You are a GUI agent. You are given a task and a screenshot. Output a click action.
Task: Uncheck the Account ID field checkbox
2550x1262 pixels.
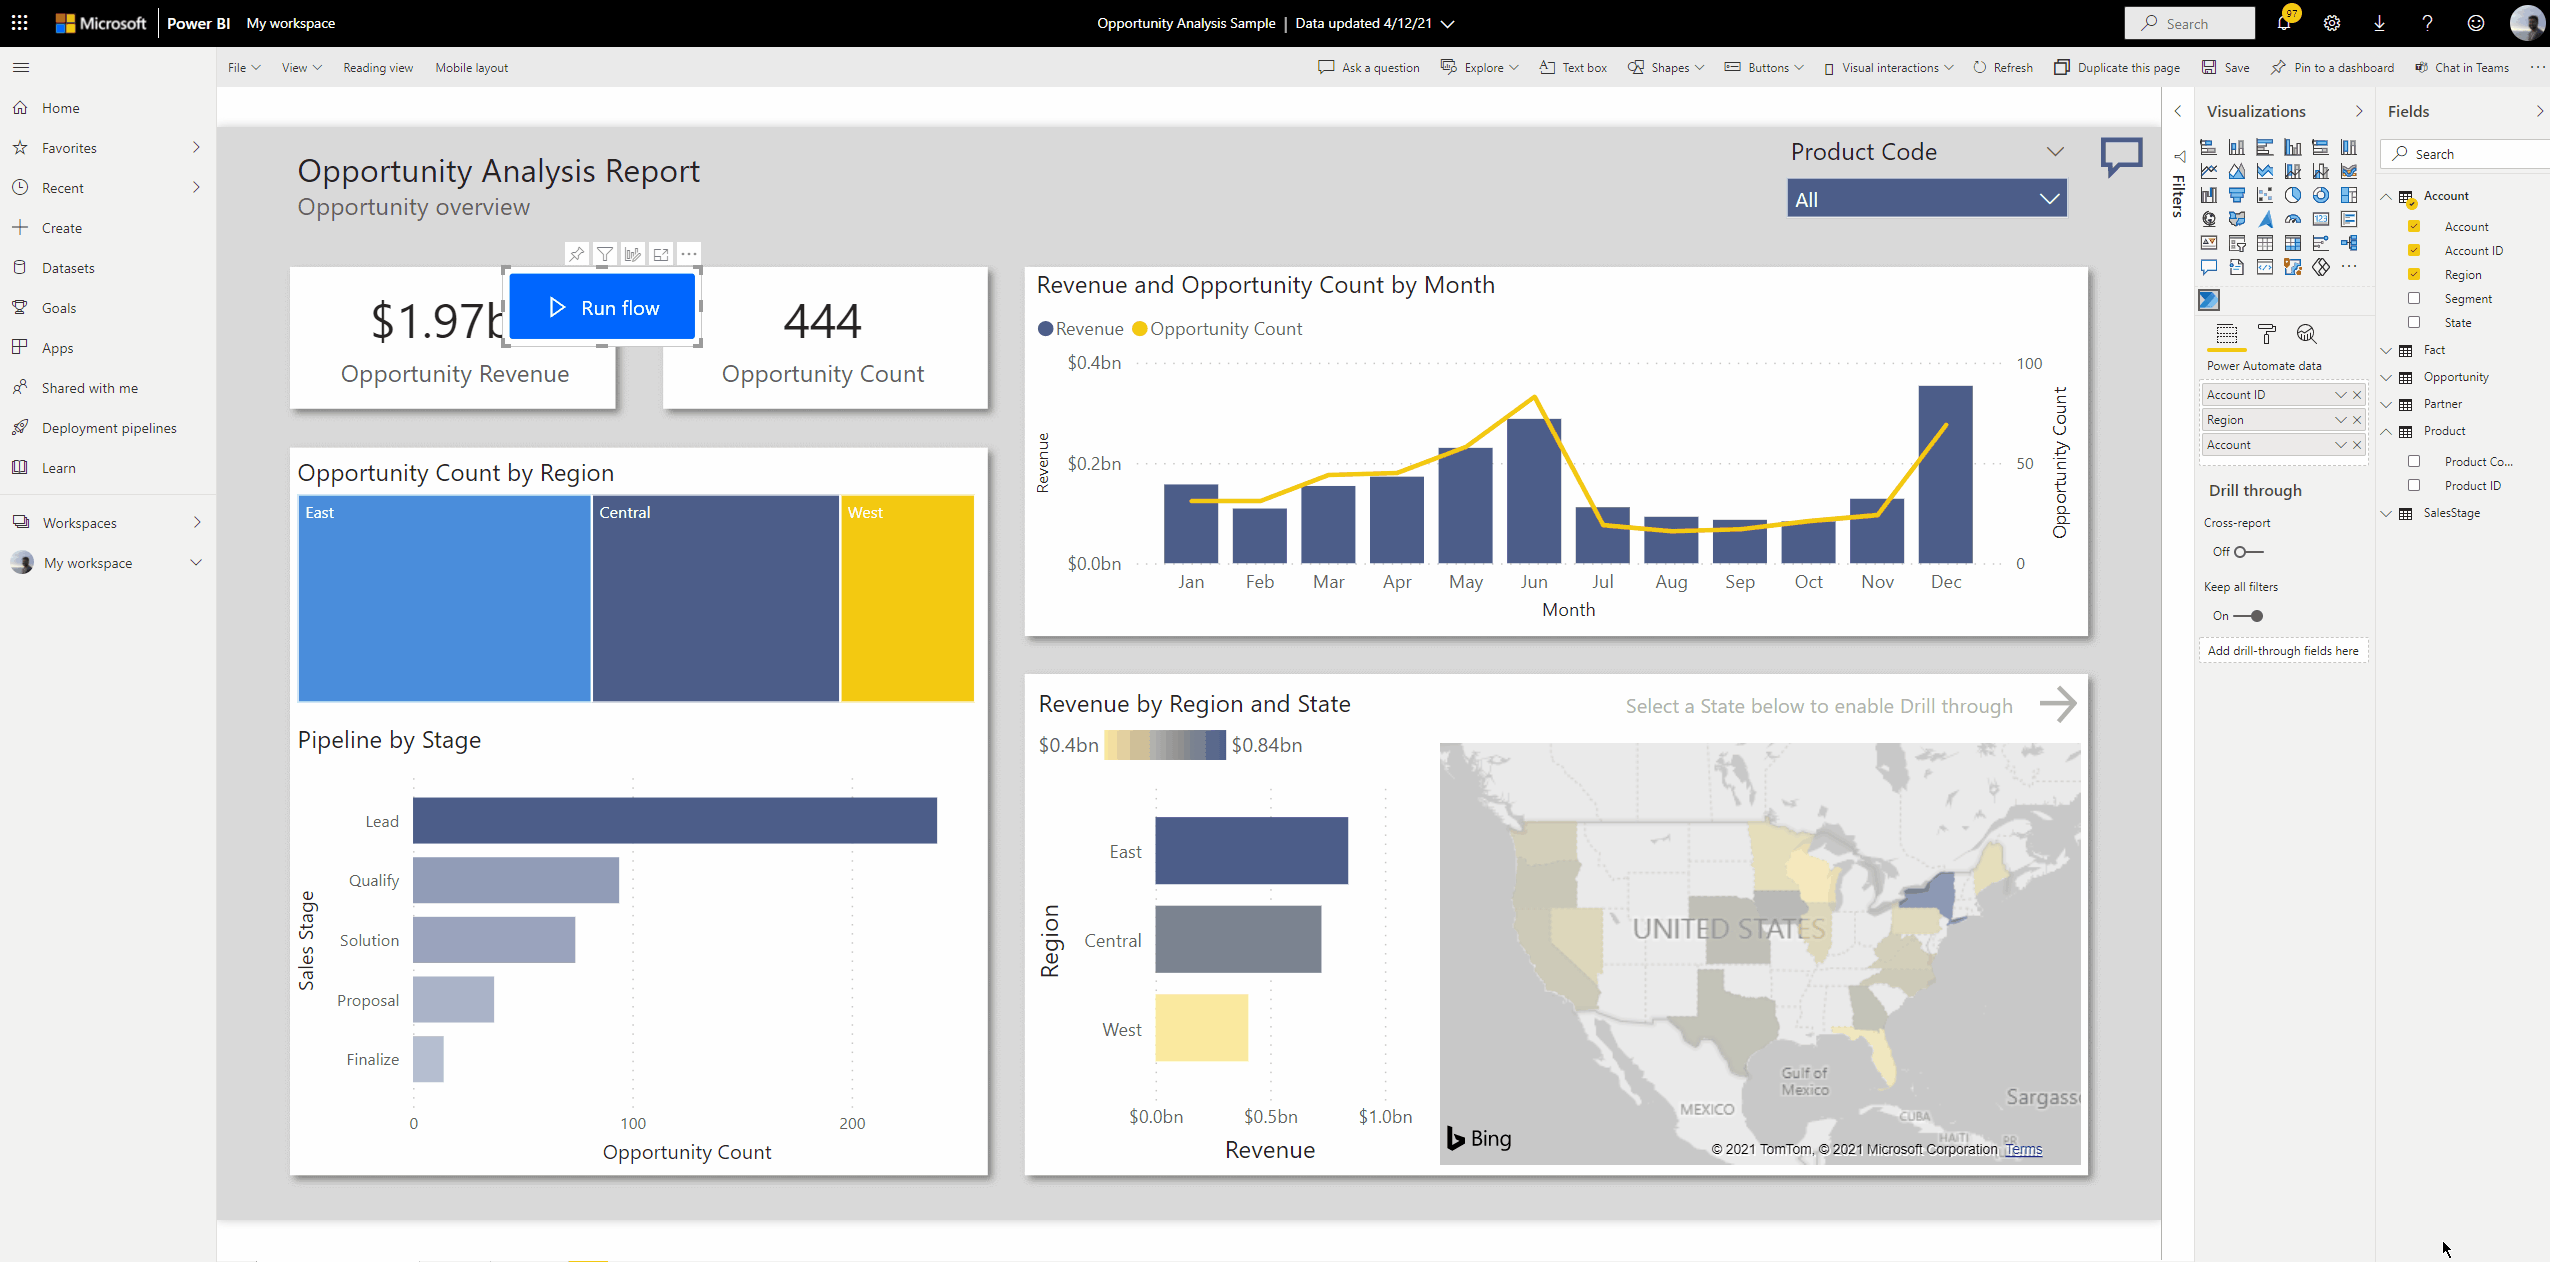point(2414,251)
